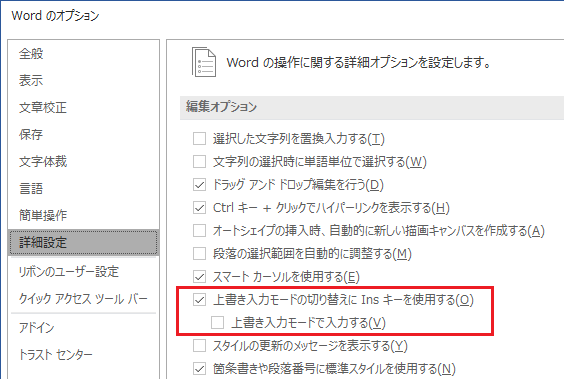Open the トラスト センター category
This screenshot has height=379, width=564.
(83, 355)
